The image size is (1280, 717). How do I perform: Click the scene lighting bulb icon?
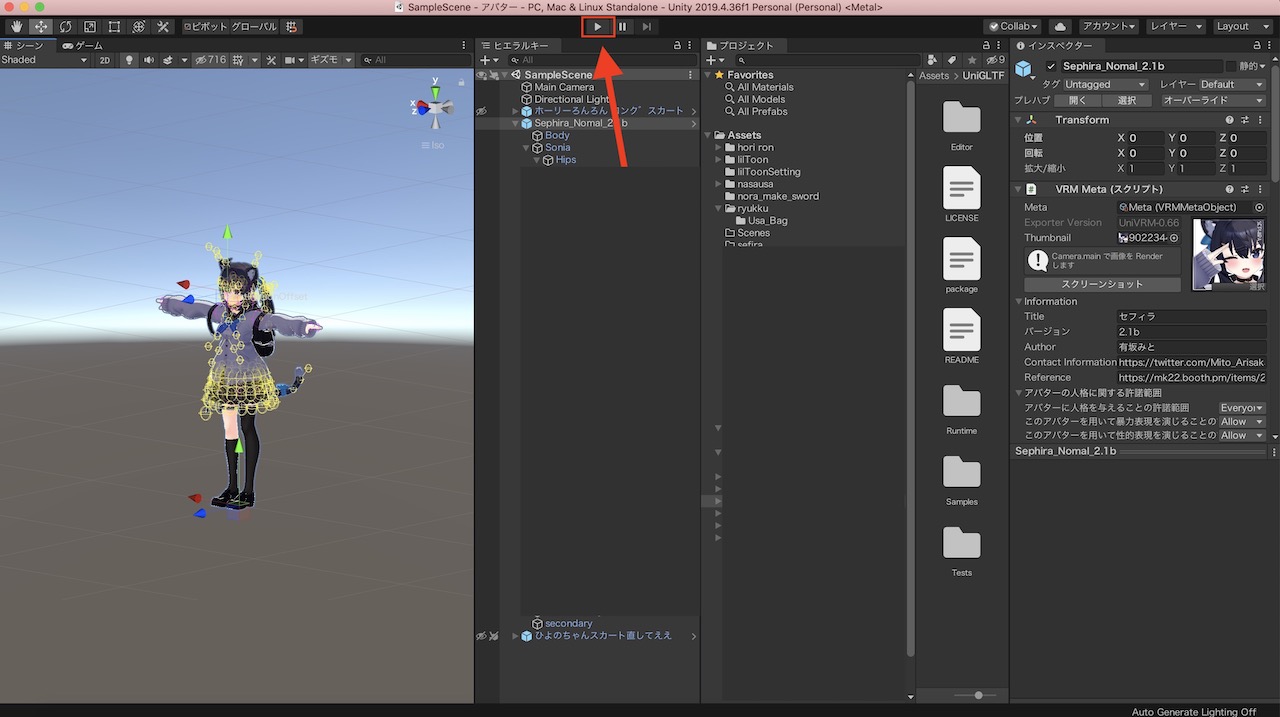[130, 60]
